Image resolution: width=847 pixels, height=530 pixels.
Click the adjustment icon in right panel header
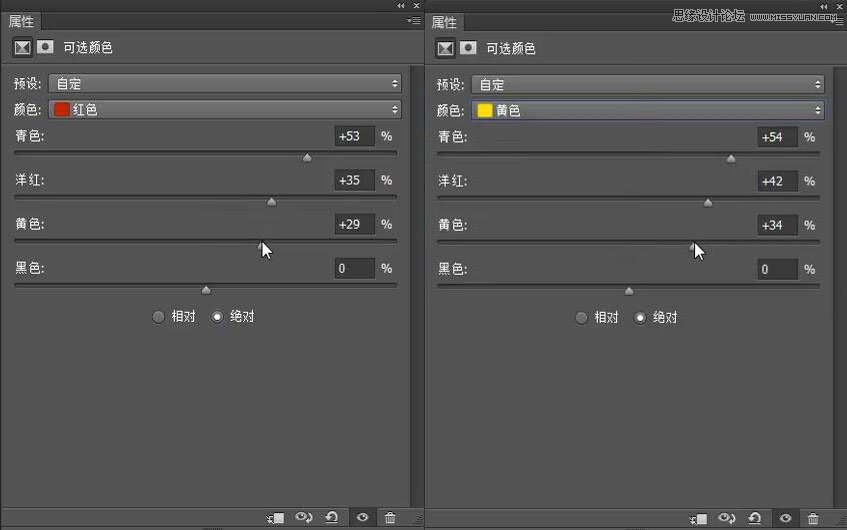(445, 49)
